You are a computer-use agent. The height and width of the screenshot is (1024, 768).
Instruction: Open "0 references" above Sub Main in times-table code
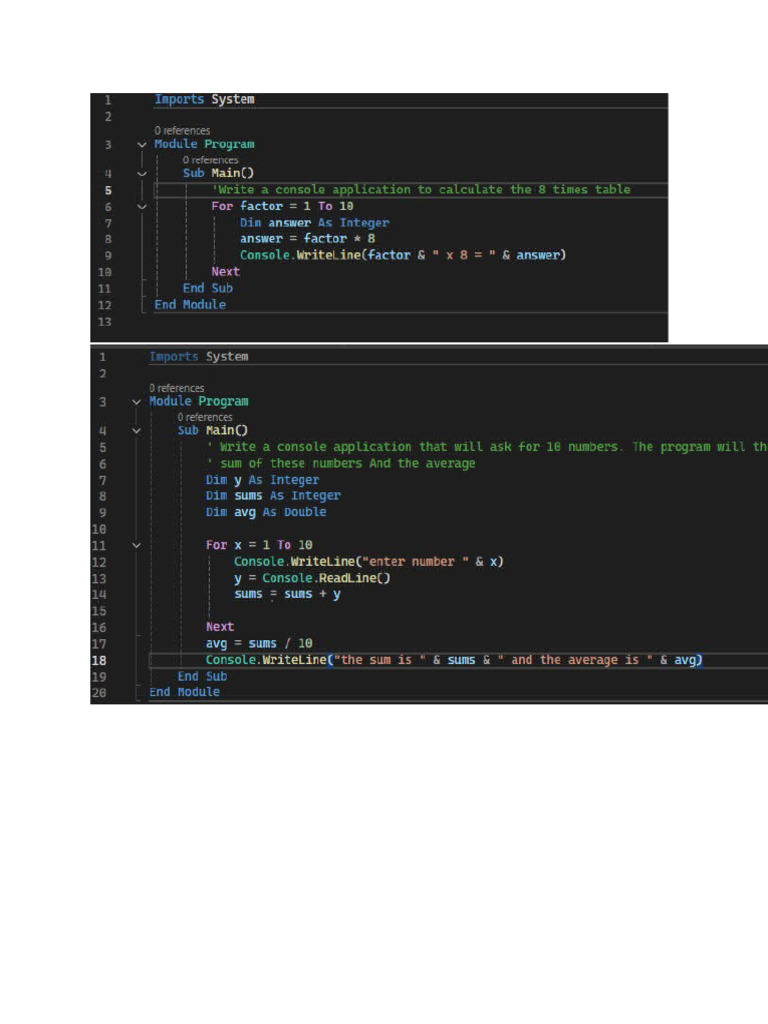point(210,160)
